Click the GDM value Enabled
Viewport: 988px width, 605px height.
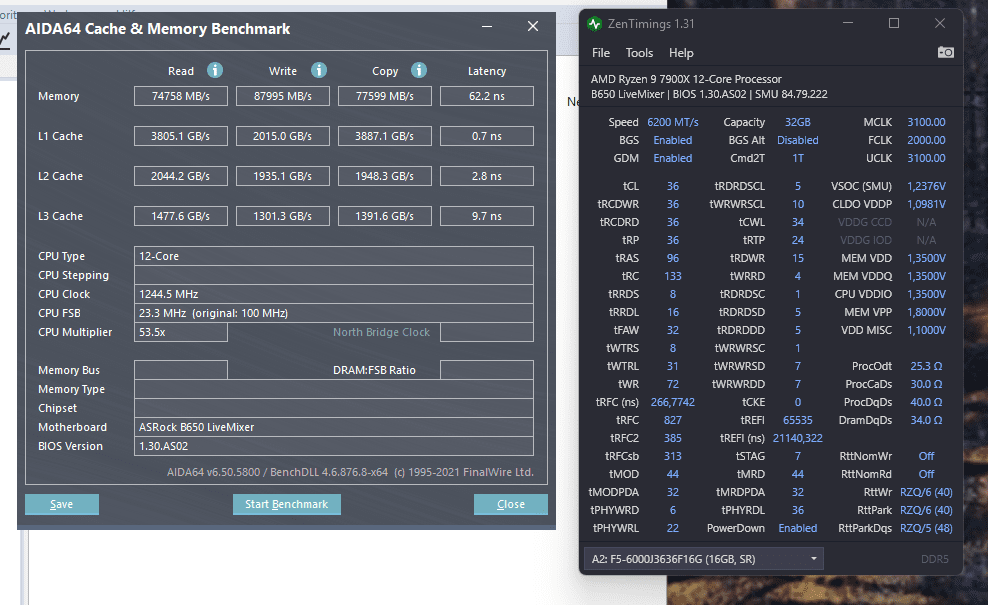click(x=673, y=158)
